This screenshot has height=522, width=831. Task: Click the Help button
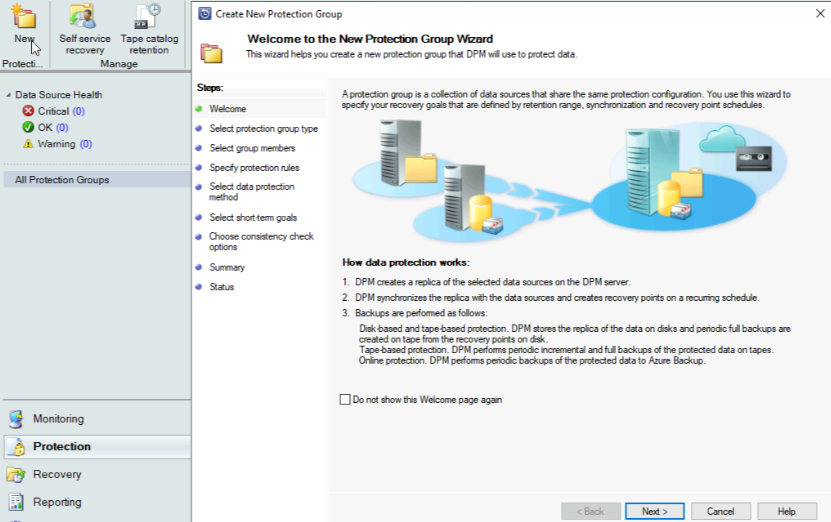click(x=787, y=511)
